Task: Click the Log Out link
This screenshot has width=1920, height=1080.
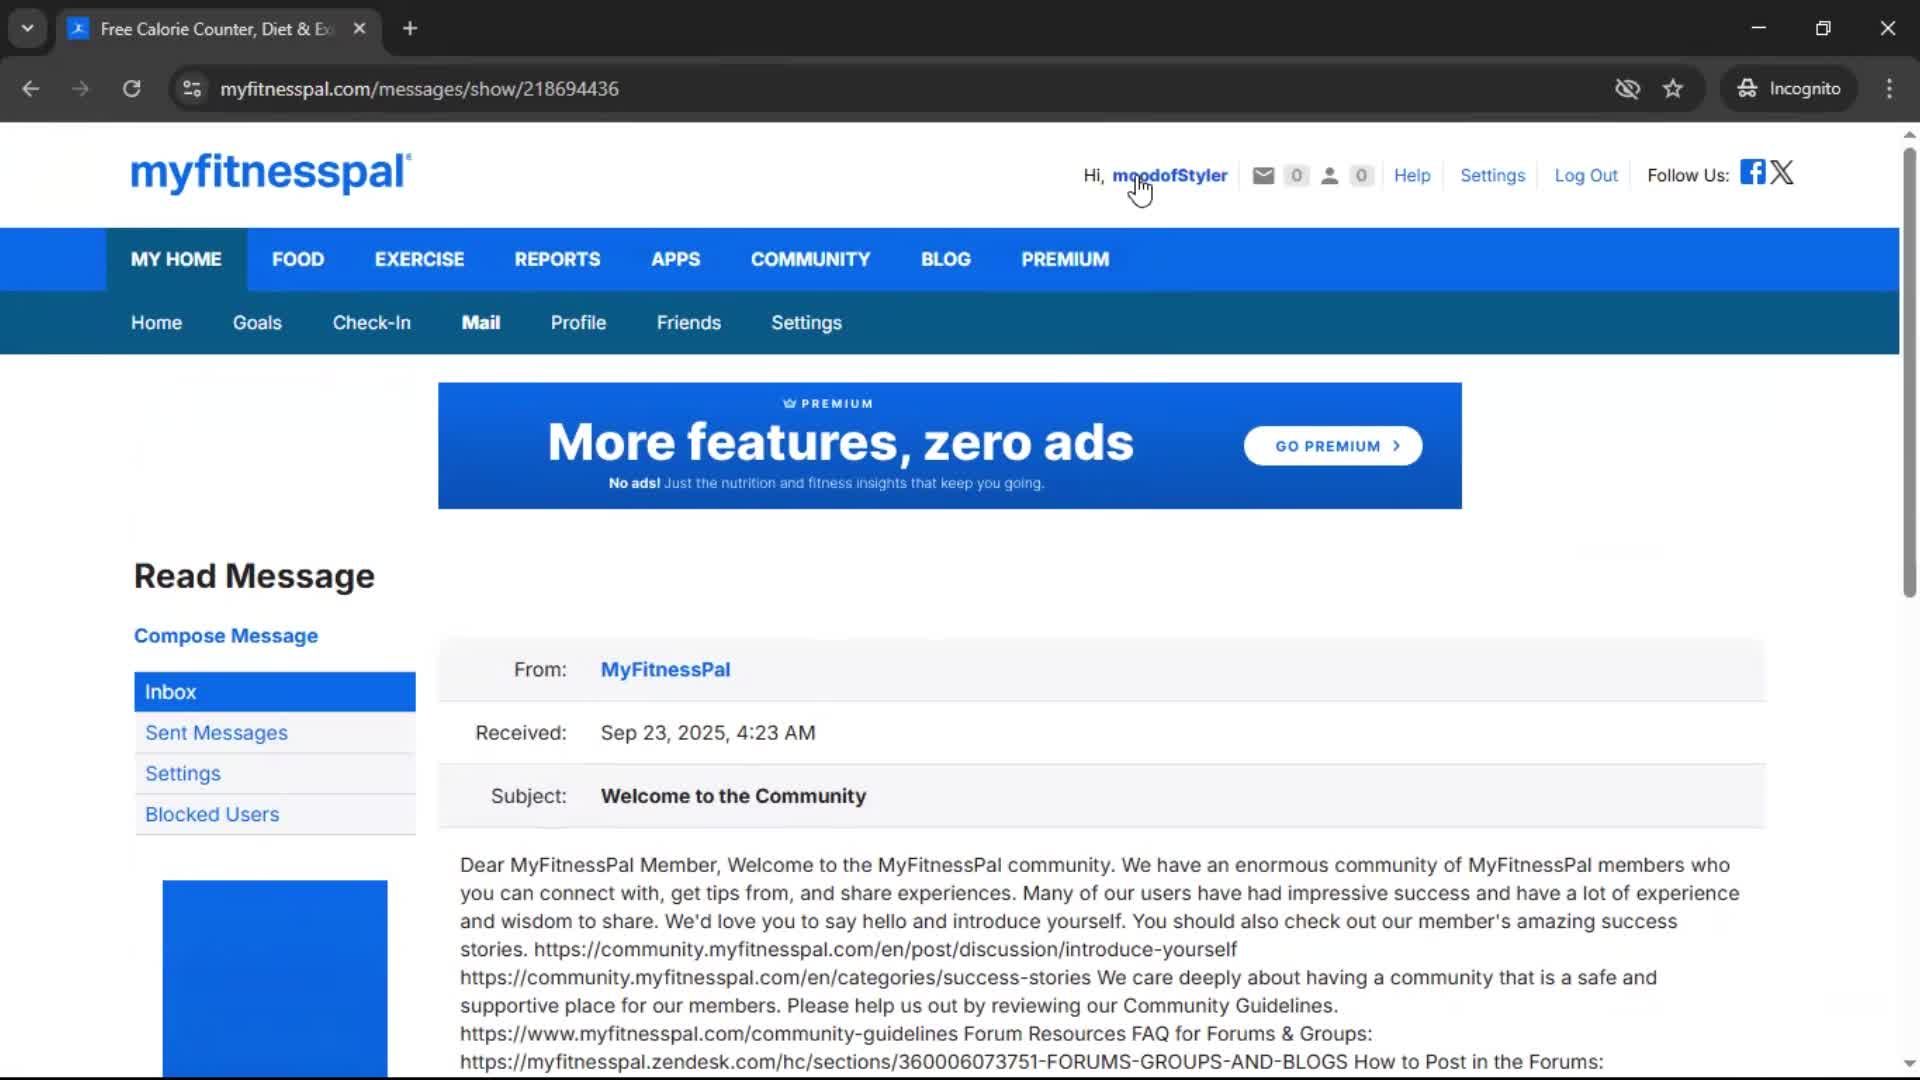Action: [x=1585, y=176]
